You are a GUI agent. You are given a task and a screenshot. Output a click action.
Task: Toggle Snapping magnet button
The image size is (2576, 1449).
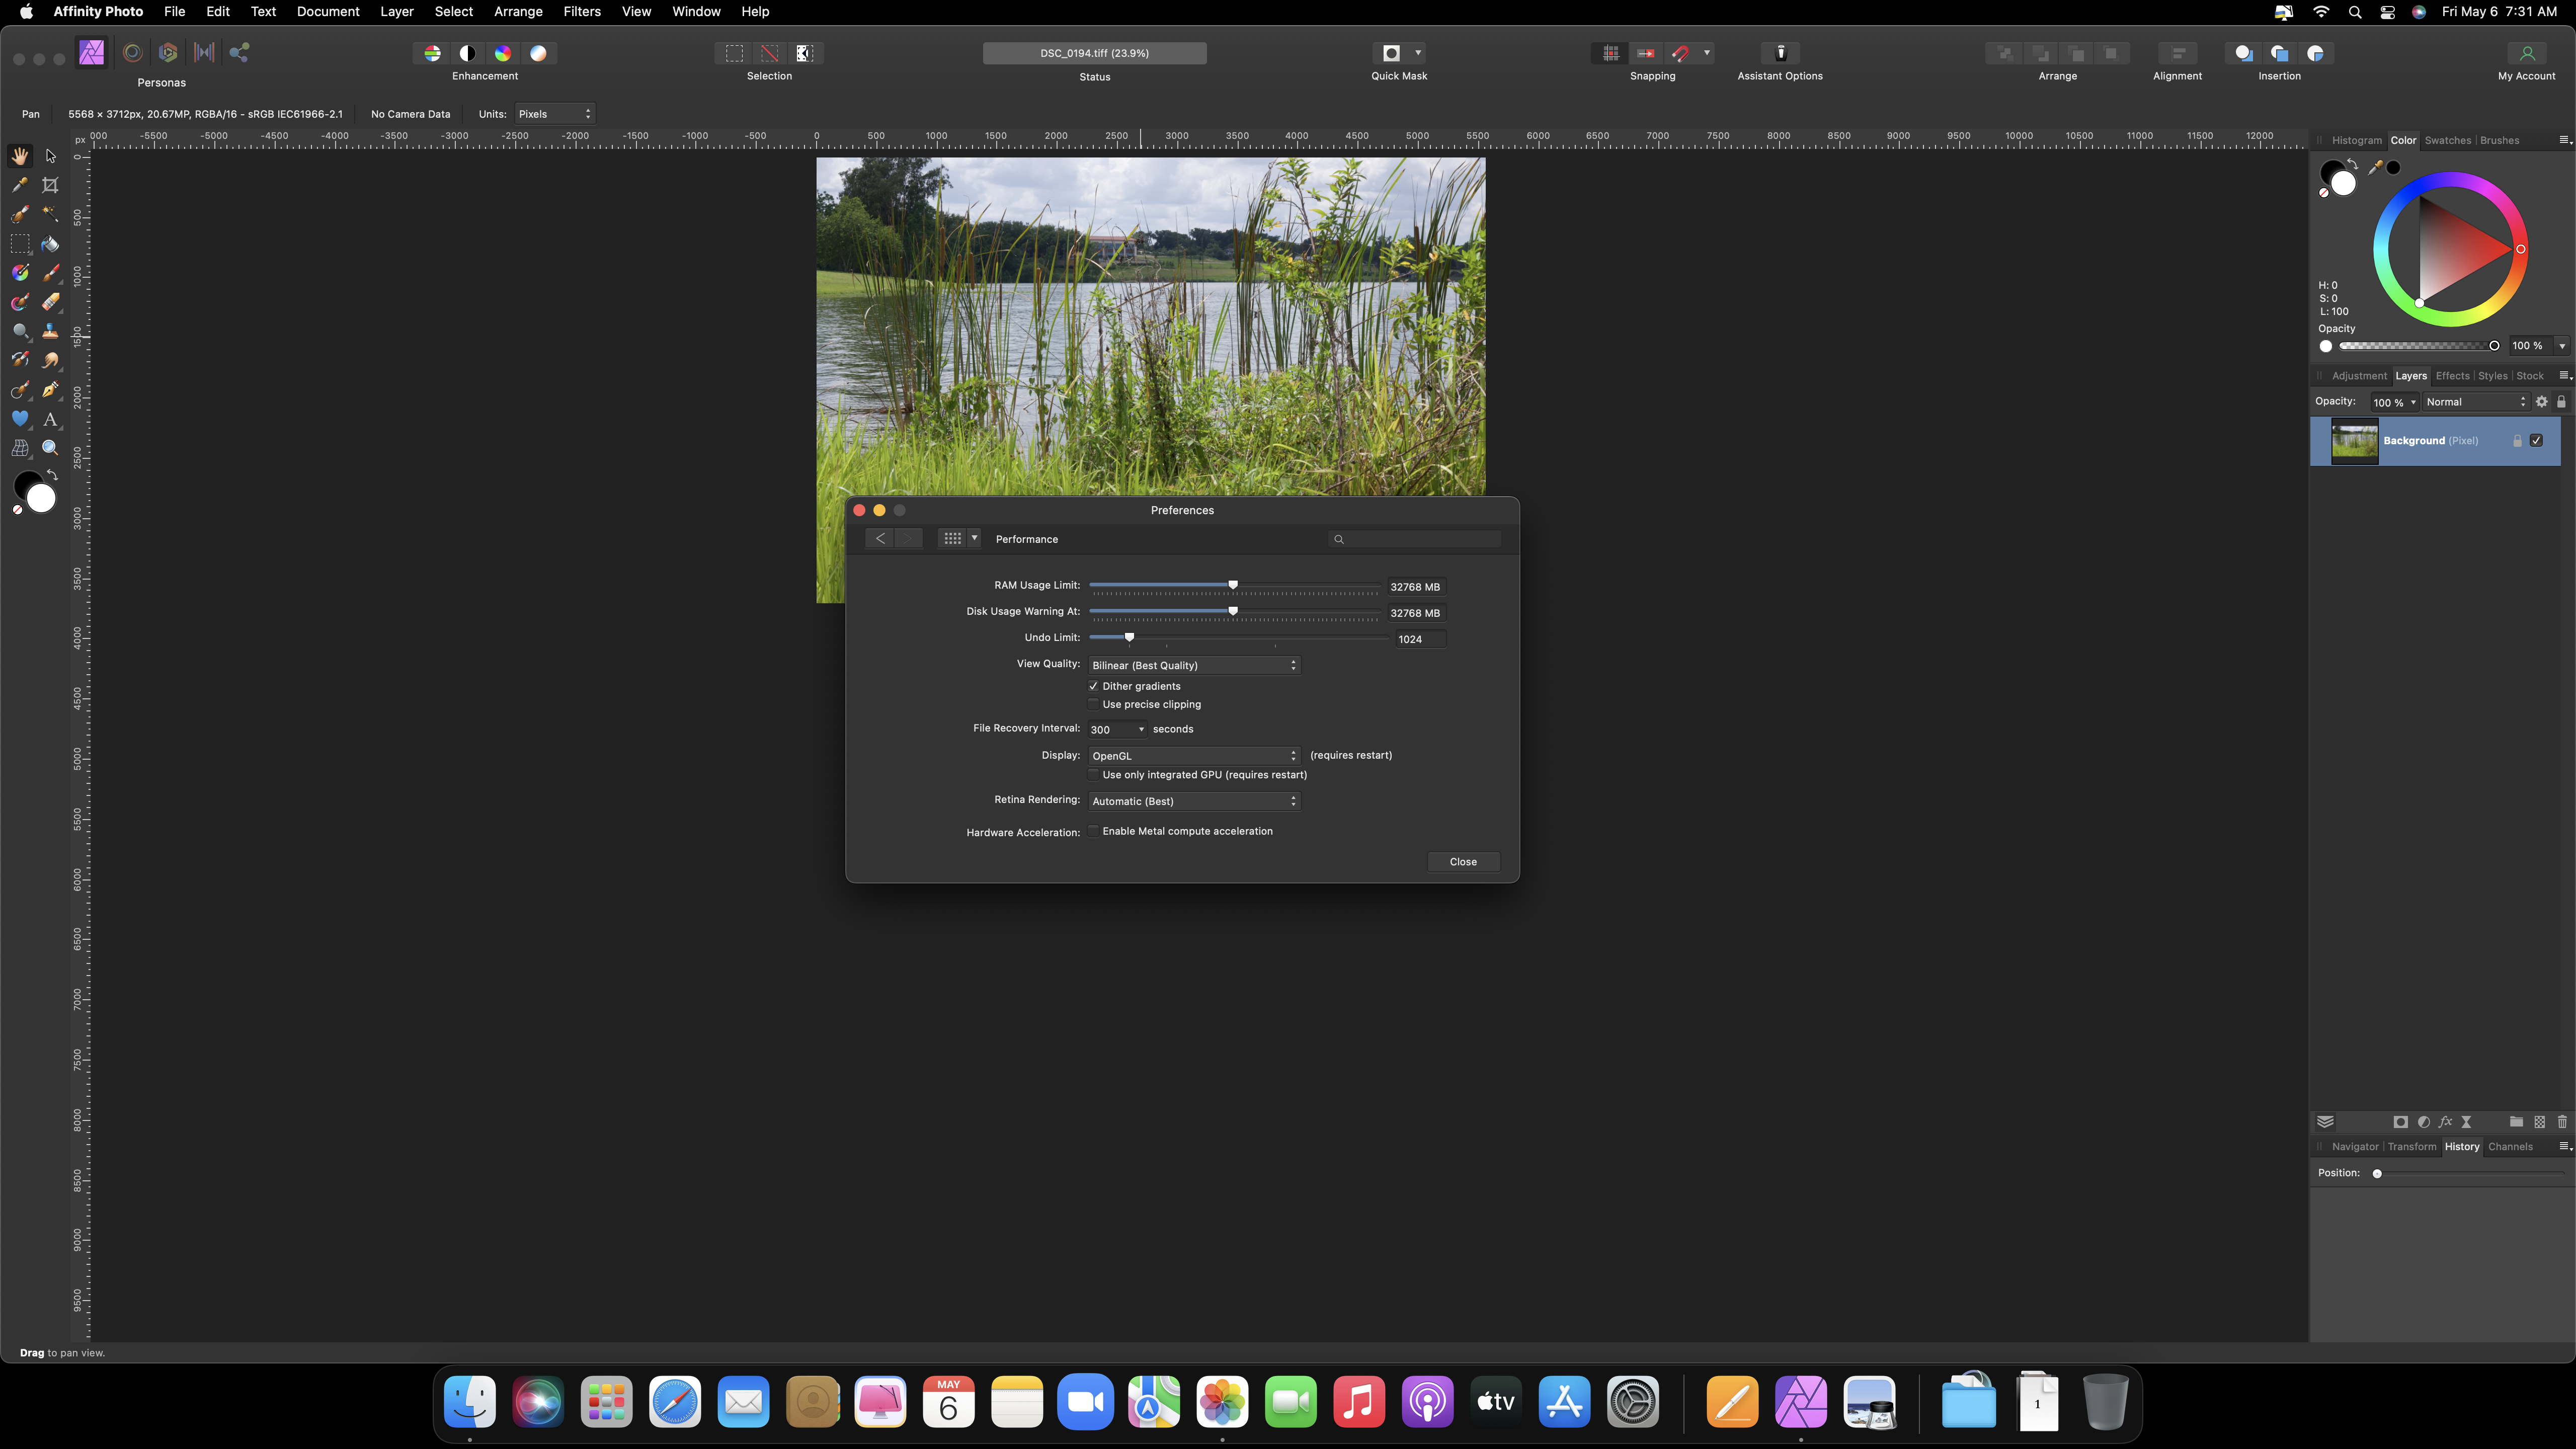tap(1681, 53)
